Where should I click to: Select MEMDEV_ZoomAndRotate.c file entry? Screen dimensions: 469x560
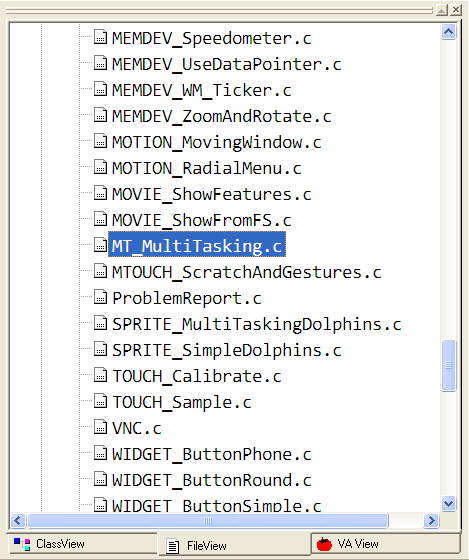pos(221,117)
